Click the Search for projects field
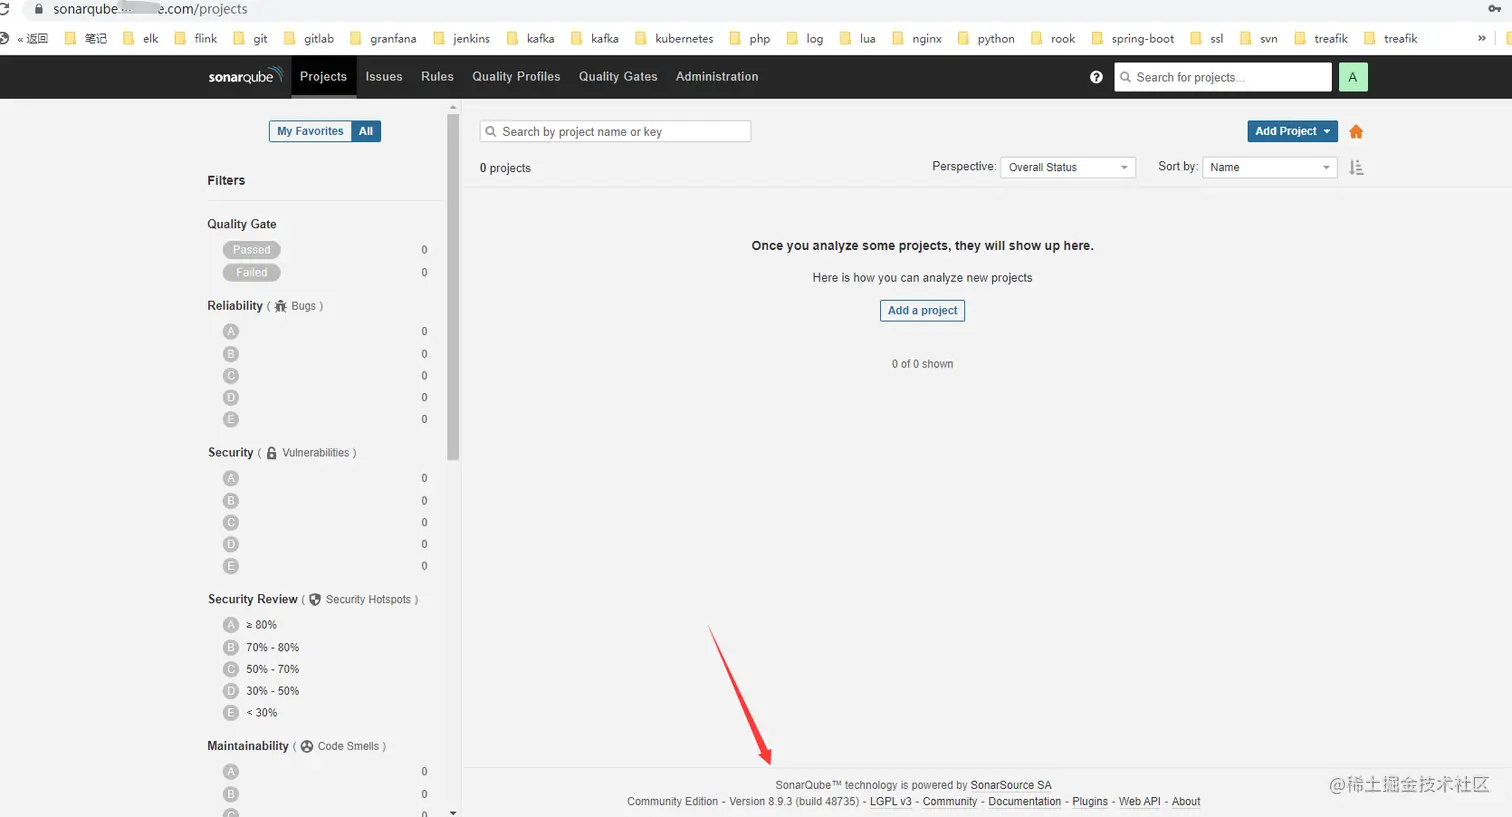This screenshot has height=817, width=1512. pos(1223,77)
